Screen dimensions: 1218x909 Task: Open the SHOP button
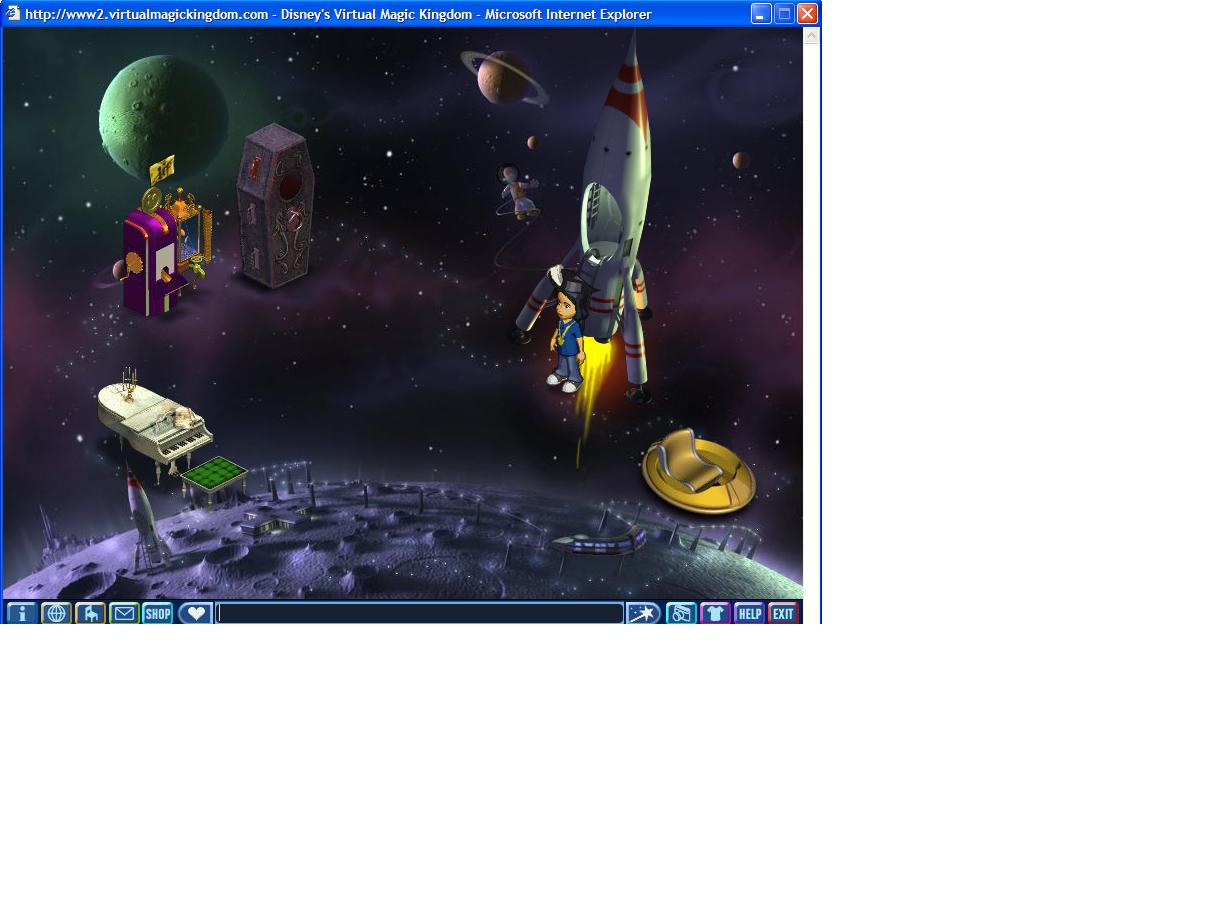(x=158, y=613)
